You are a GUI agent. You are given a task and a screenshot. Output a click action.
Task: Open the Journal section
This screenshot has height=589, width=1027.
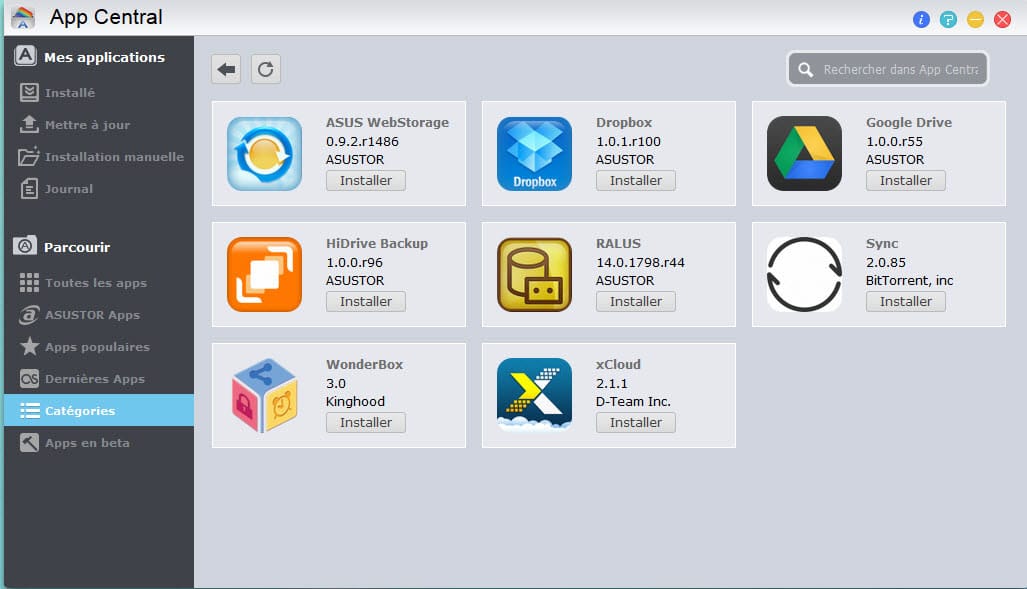pyautogui.click(x=99, y=189)
